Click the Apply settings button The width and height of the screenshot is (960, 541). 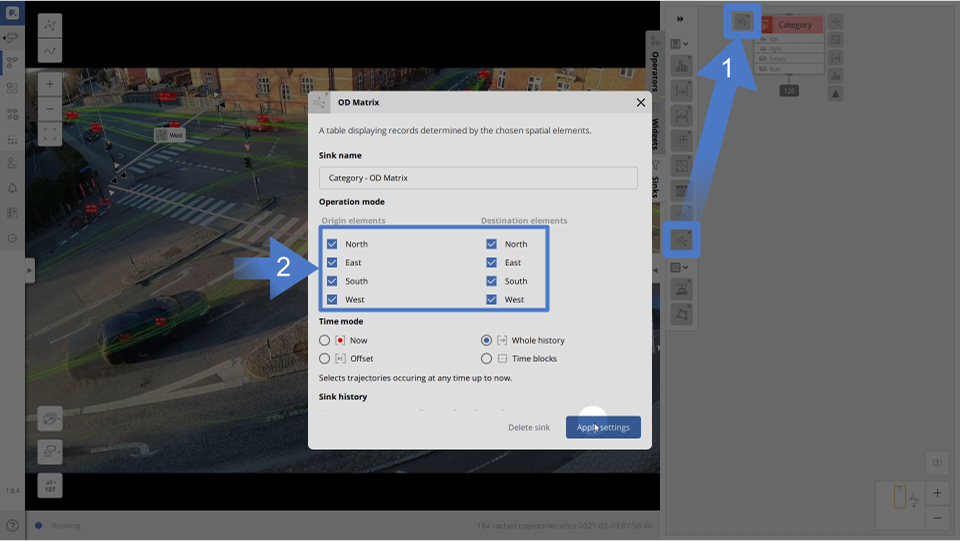tap(603, 427)
